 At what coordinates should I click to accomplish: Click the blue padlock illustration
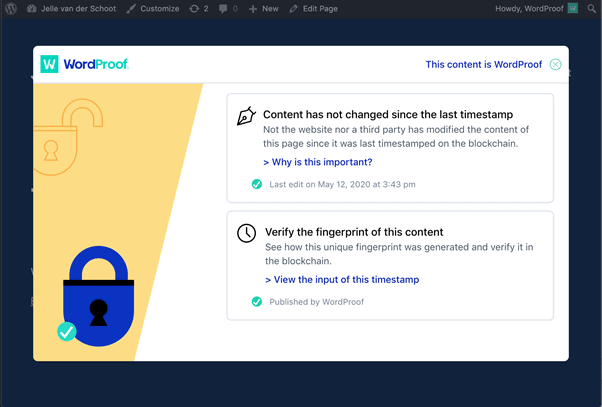[99, 296]
